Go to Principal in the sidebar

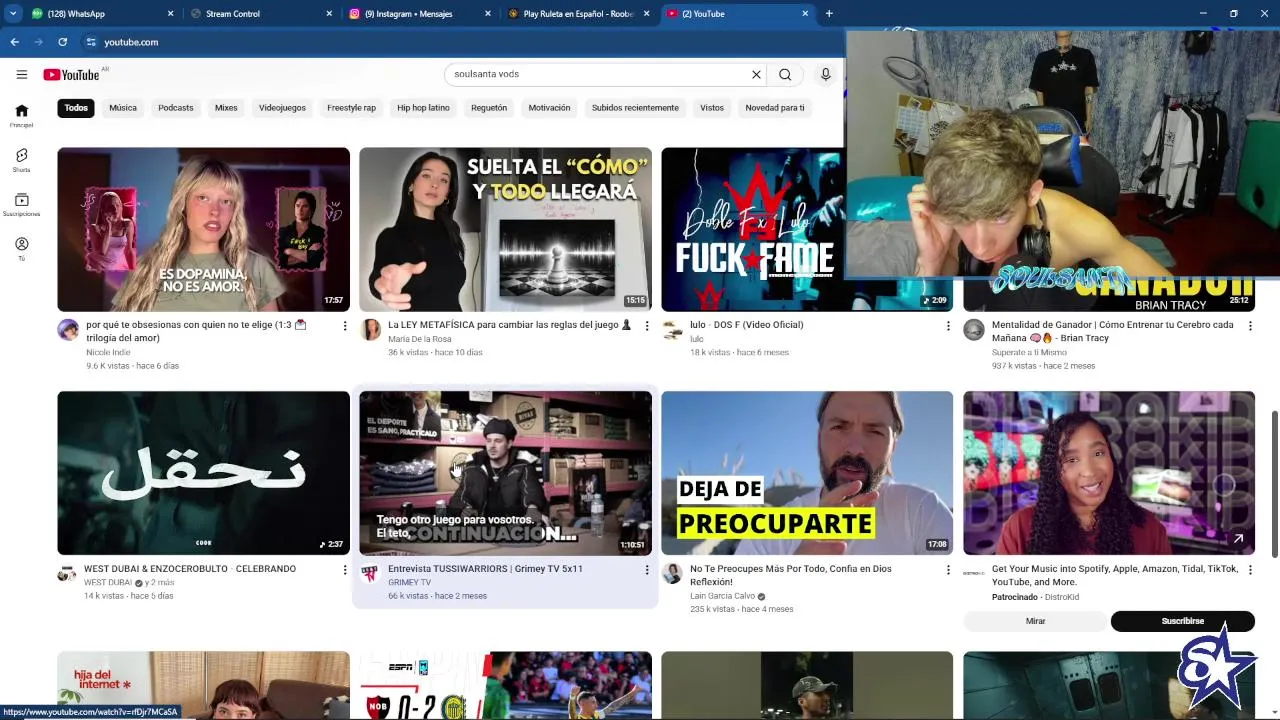(x=21, y=116)
